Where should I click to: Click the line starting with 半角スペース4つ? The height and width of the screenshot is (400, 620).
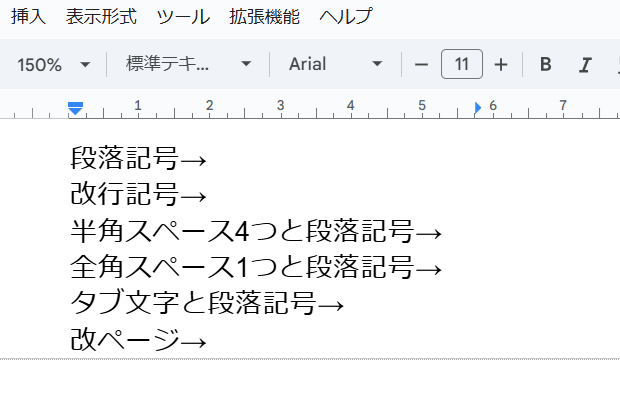(x=255, y=232)
